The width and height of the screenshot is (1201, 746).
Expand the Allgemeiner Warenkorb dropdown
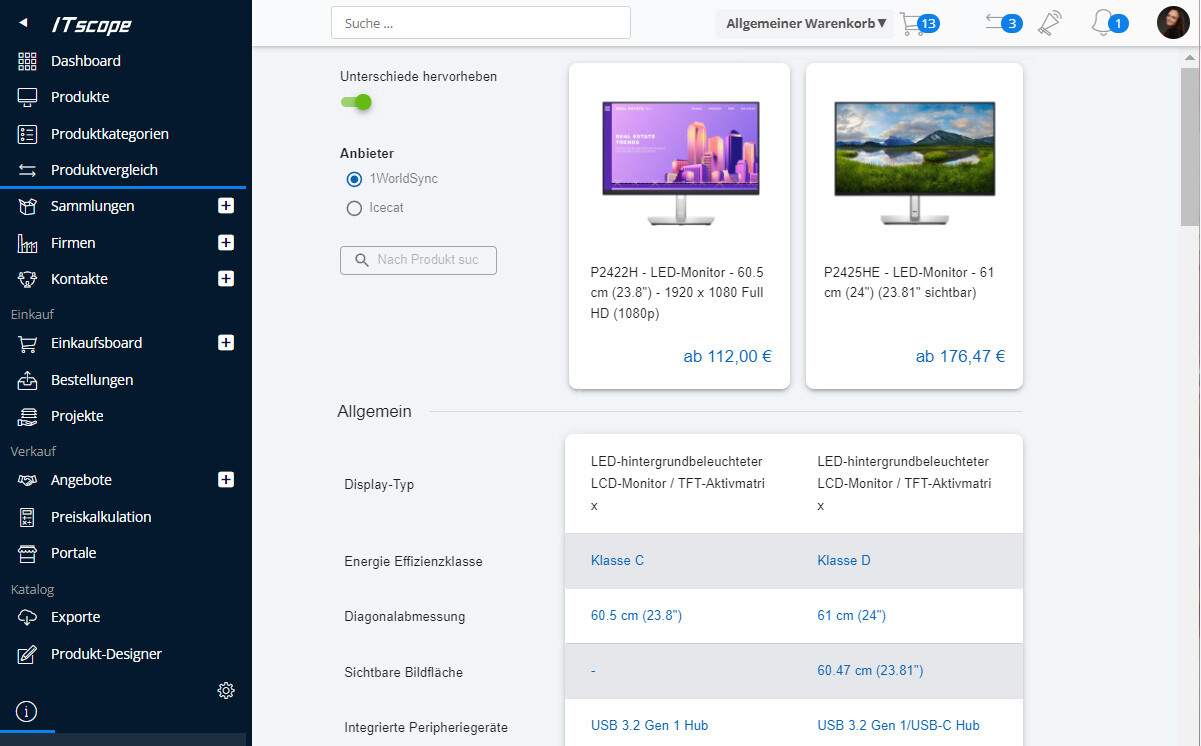(x=805, y=23)
